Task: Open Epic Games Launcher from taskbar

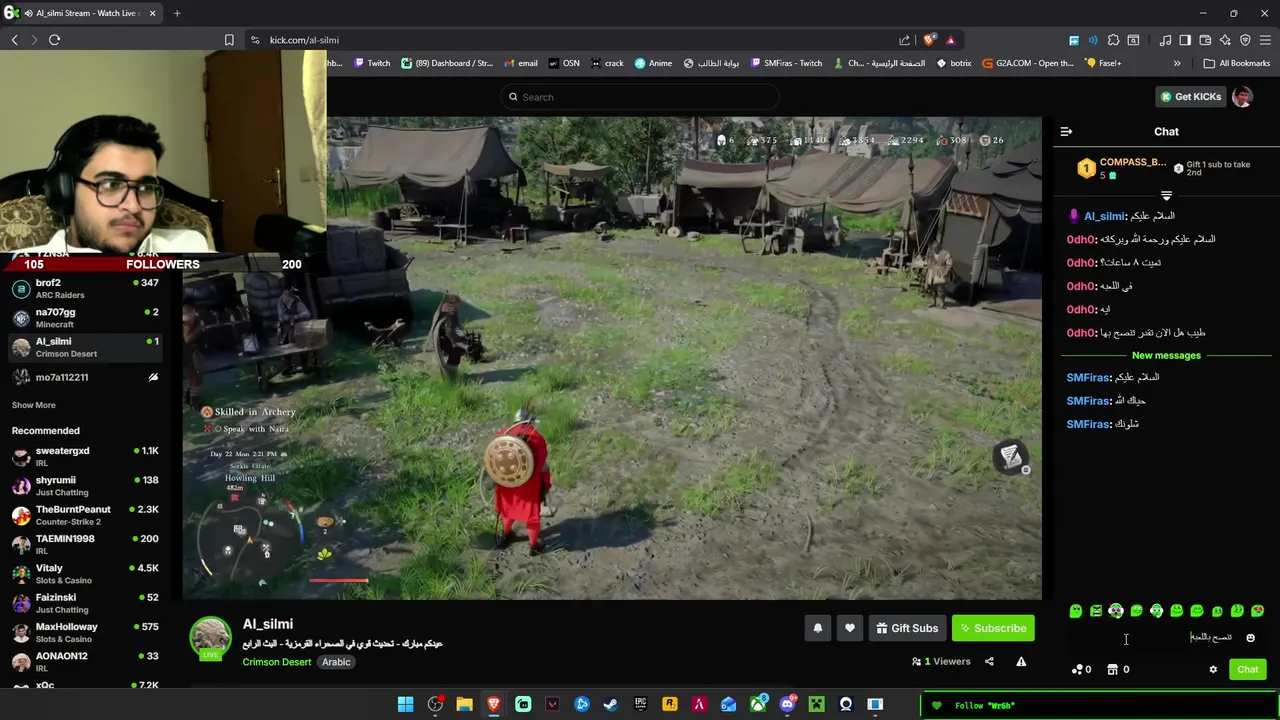Action: (x=640, y=705)
